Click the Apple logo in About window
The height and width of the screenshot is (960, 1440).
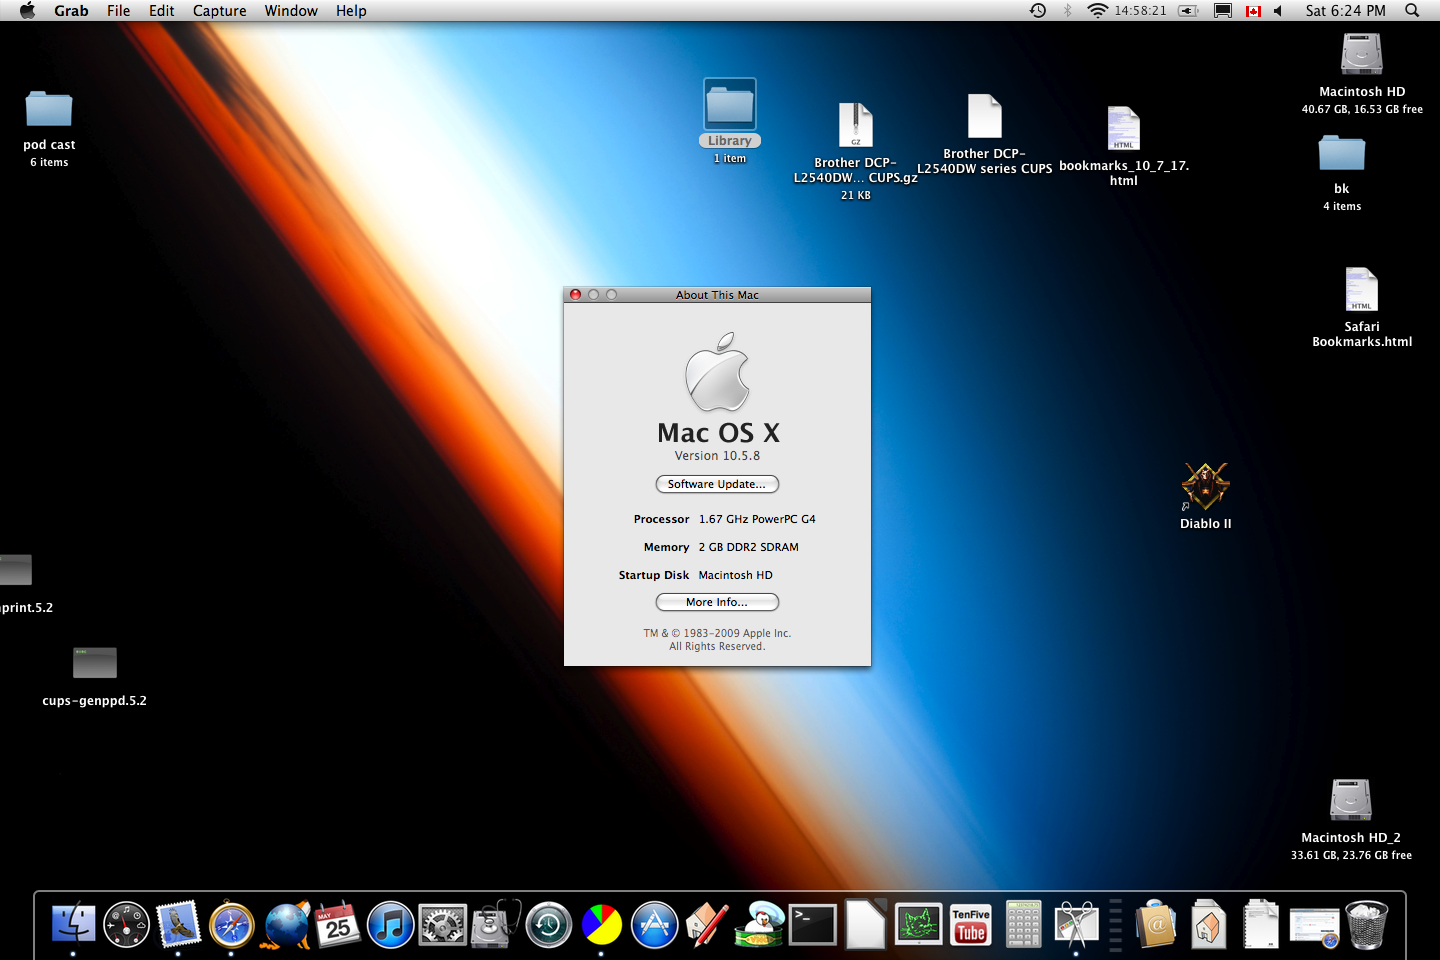tap(717, 373)
